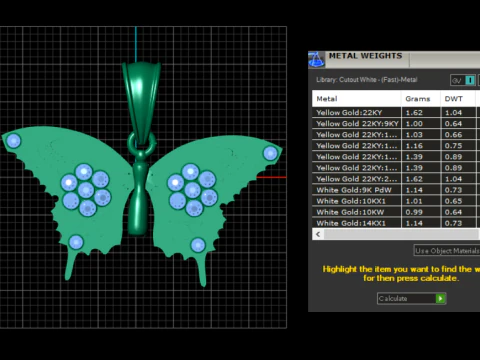This screenshot has height=360, width=480.
Task: Click the 1.00 grams value for 22KY:9KY
Action: (x=421, y=123)
